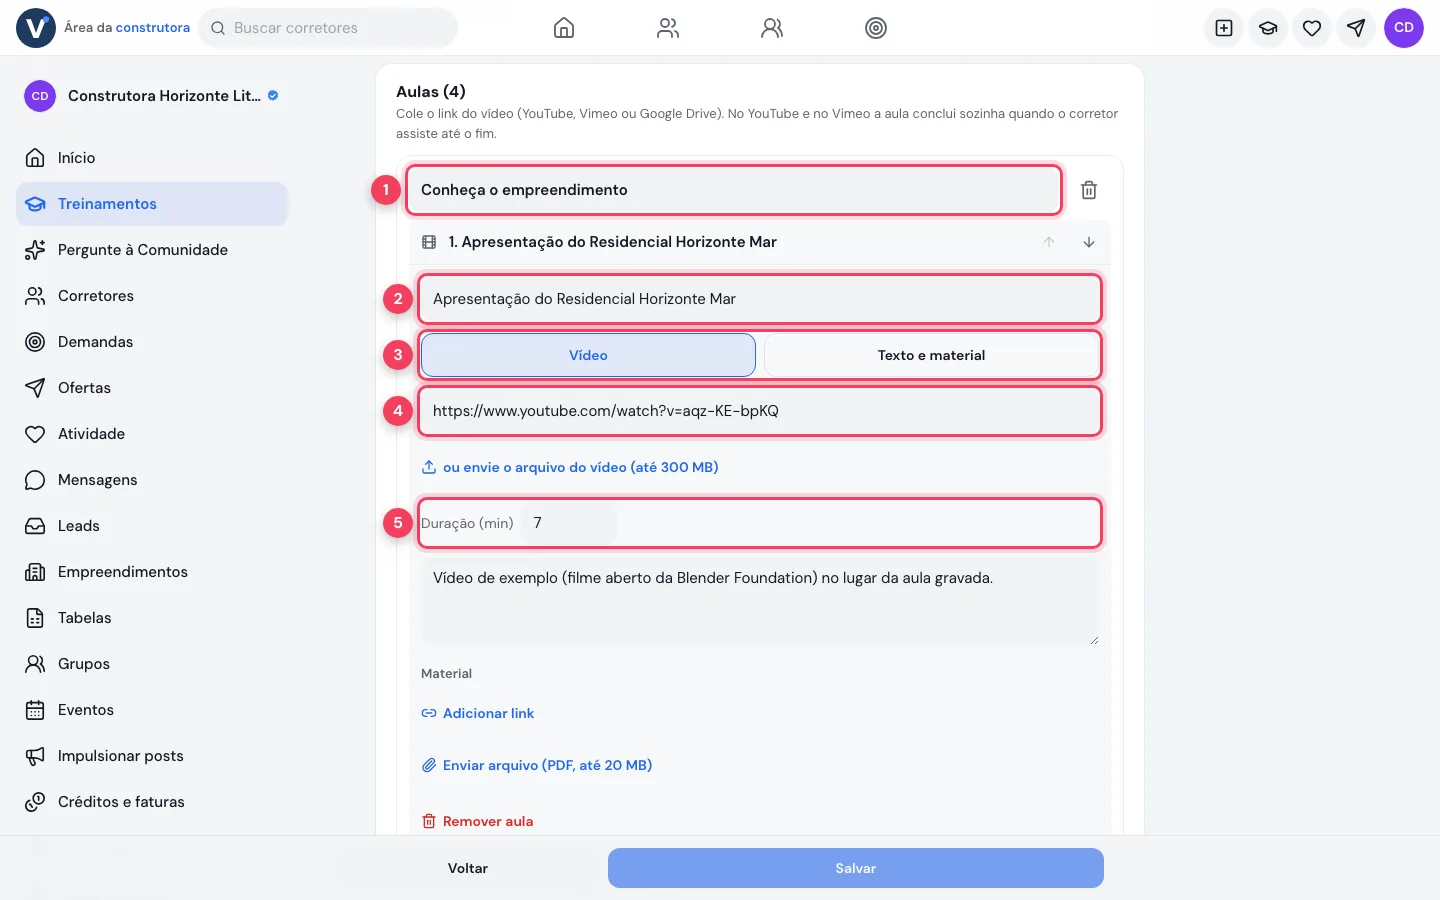Open the two-people icon in top navigation
The width and height of the screenshot is (1440, 900).
pos(668,28)
